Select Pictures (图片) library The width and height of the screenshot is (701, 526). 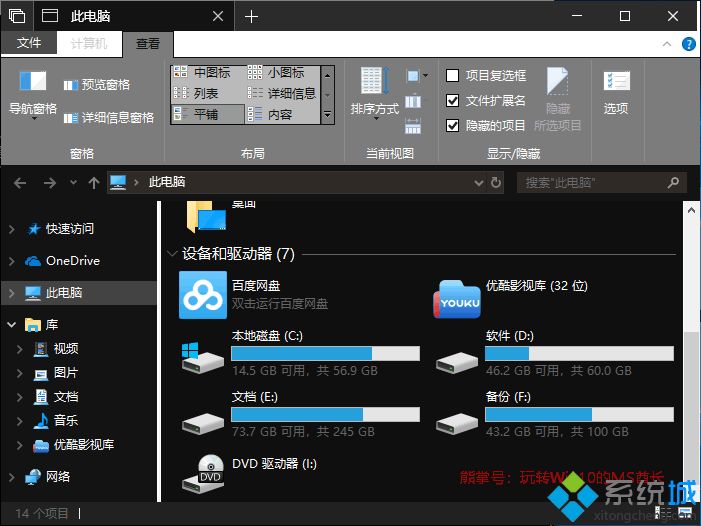[x=56, y=373]
